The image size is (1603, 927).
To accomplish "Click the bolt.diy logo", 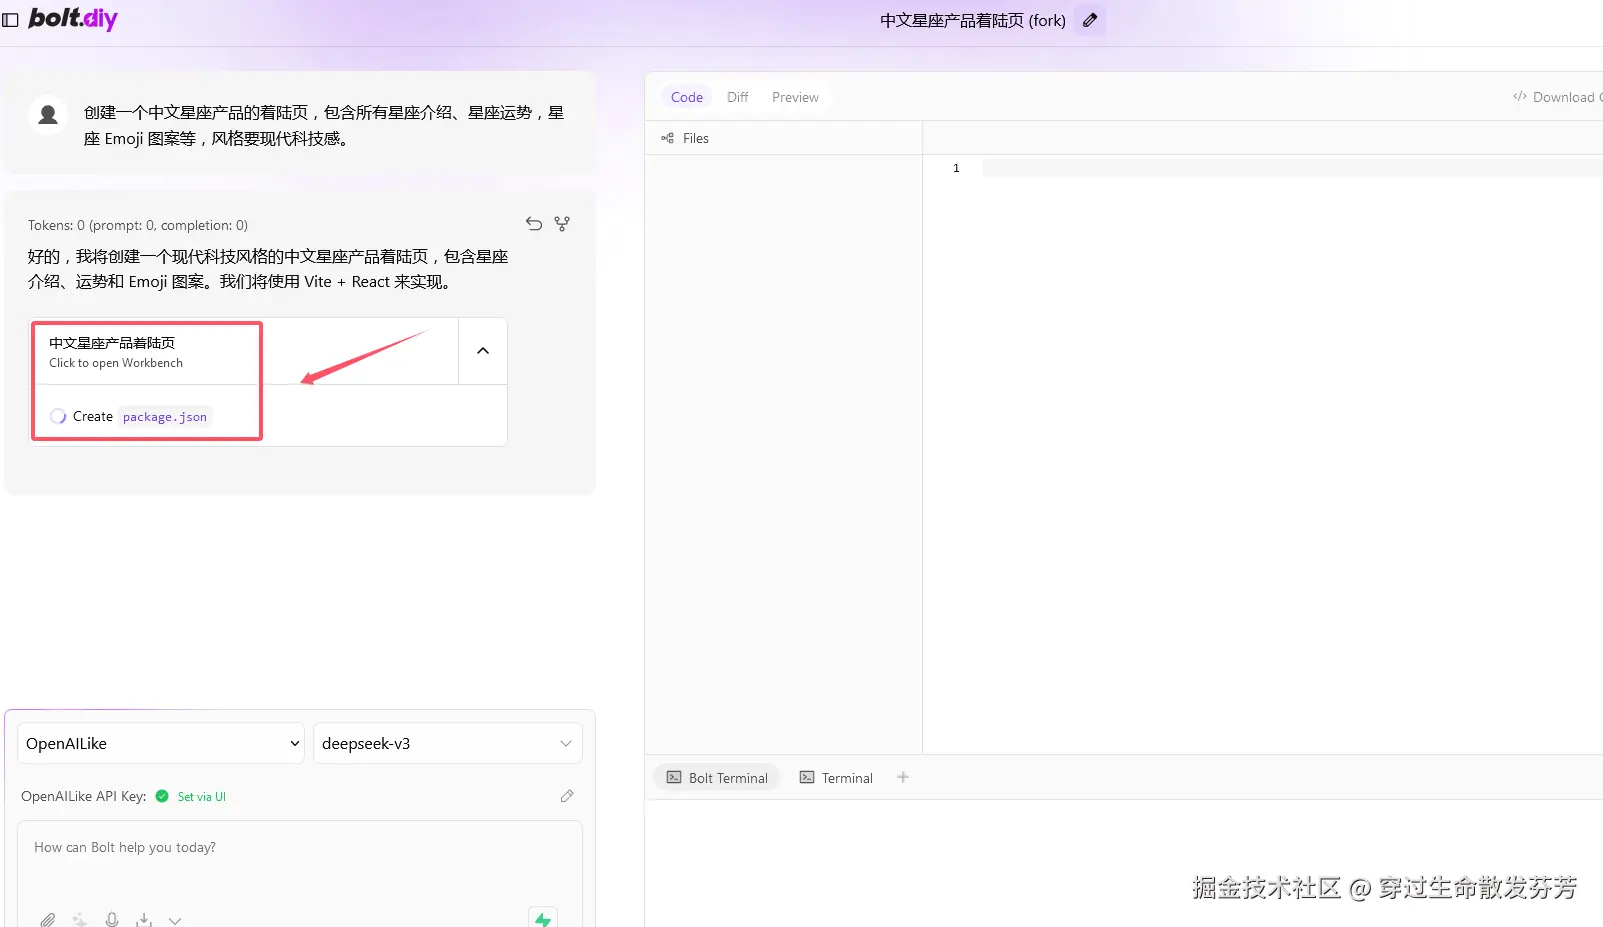I will tap(73, 19).
